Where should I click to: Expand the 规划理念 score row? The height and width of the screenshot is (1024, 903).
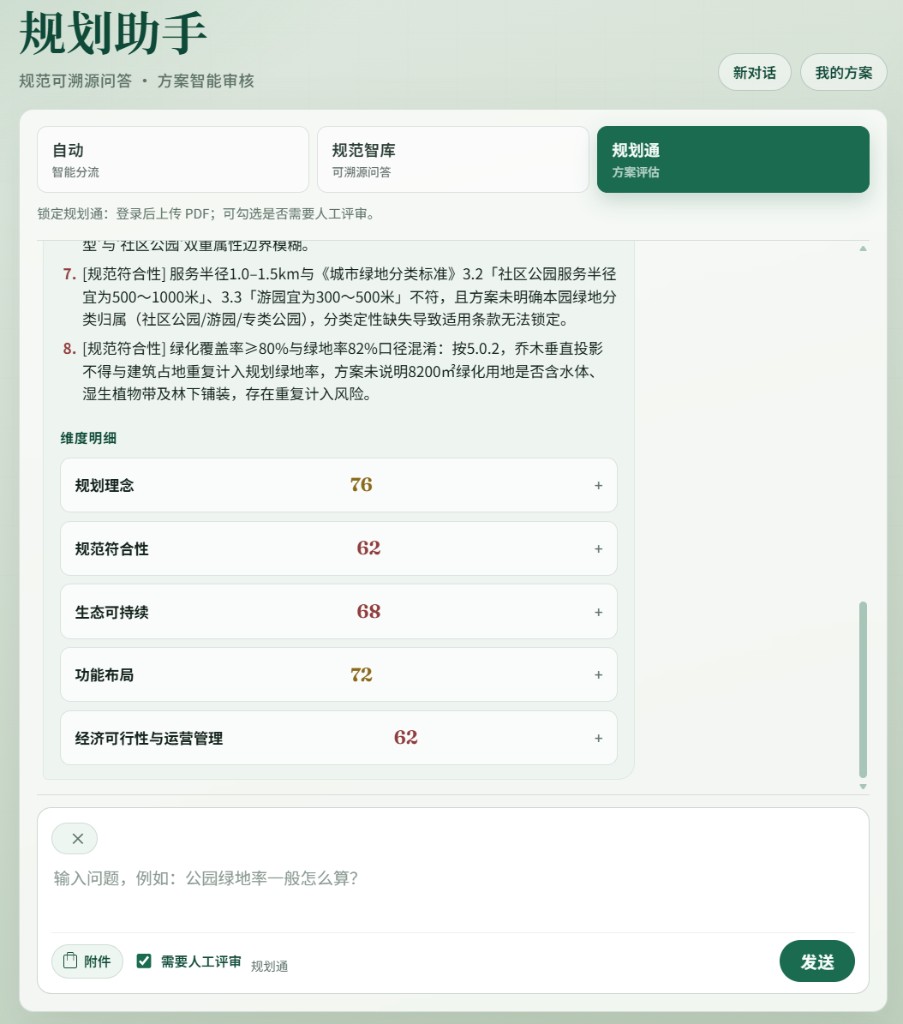[x=338, y=485]
